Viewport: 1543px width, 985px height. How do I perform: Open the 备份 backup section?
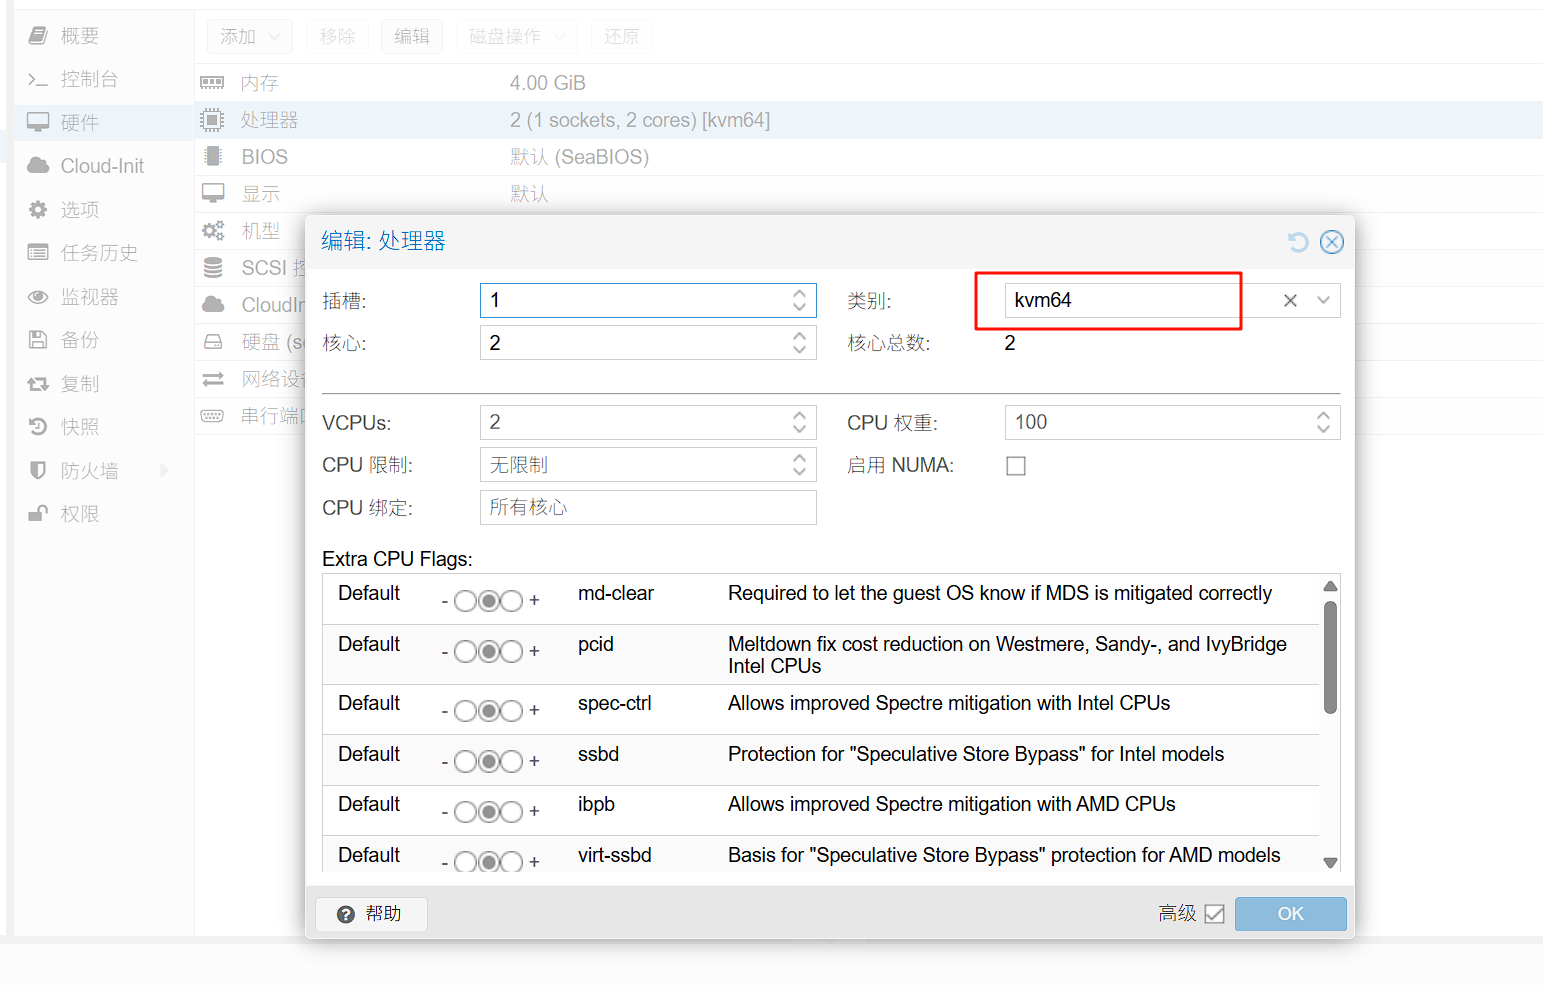pos(79,340)
